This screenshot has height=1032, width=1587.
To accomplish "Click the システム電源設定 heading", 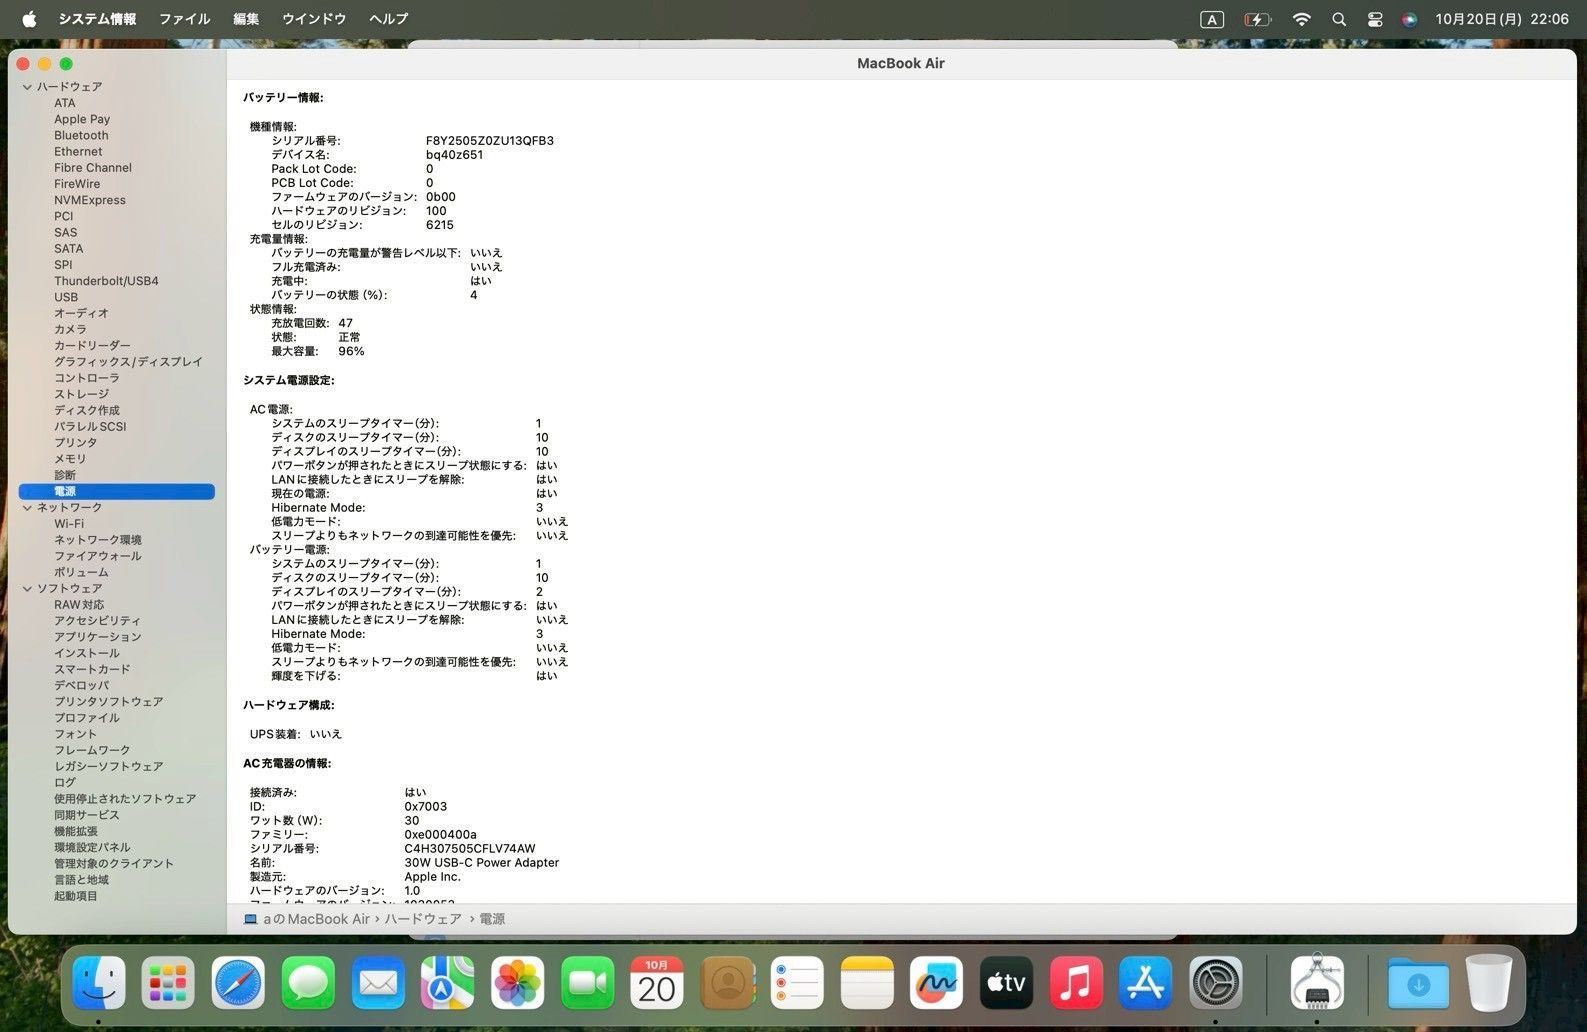I will (289, 380).
